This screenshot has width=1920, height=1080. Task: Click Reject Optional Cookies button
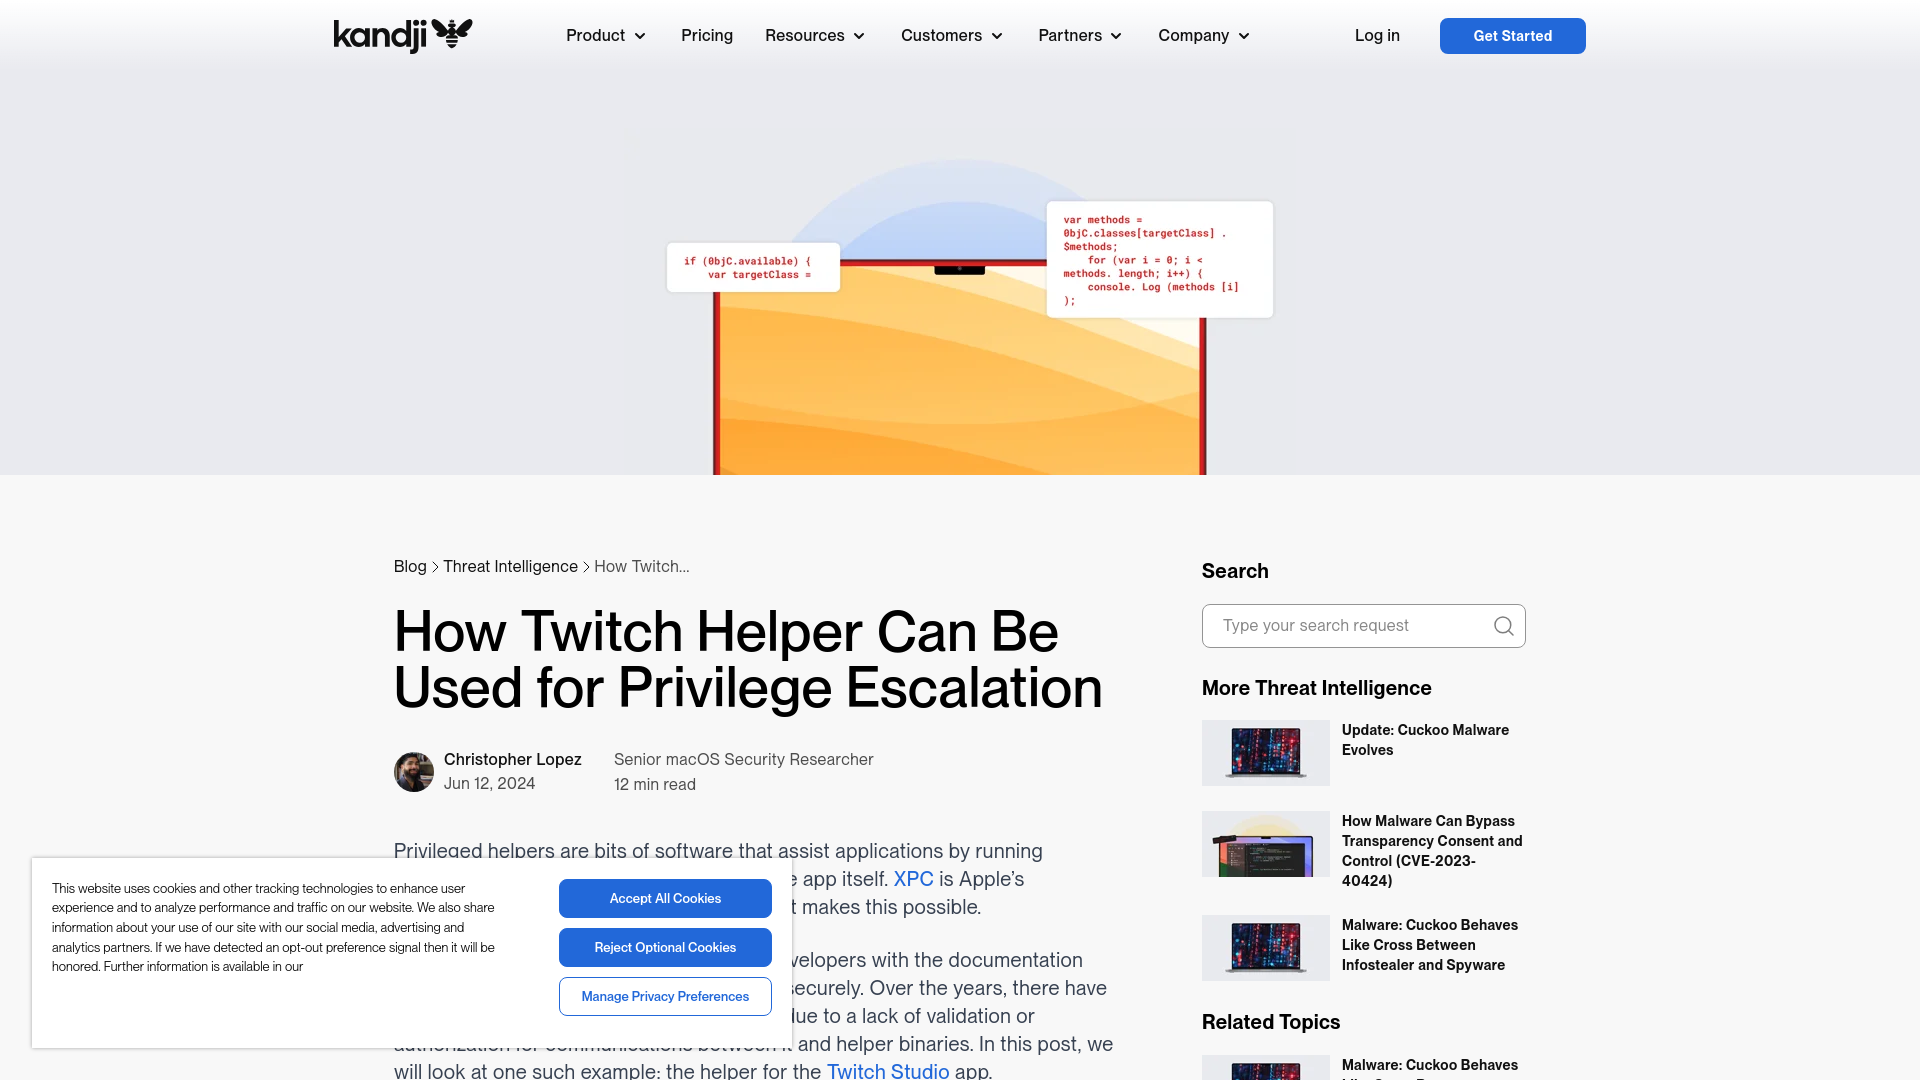(x=665, y=947)
